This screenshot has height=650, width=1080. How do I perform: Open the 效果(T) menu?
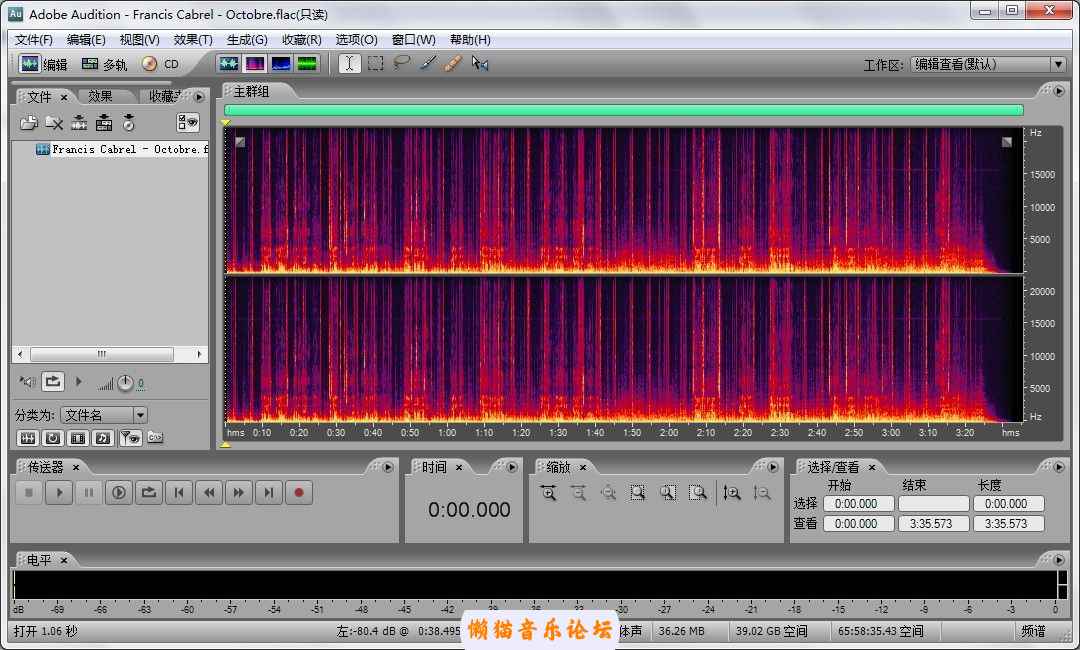[193, 40]
